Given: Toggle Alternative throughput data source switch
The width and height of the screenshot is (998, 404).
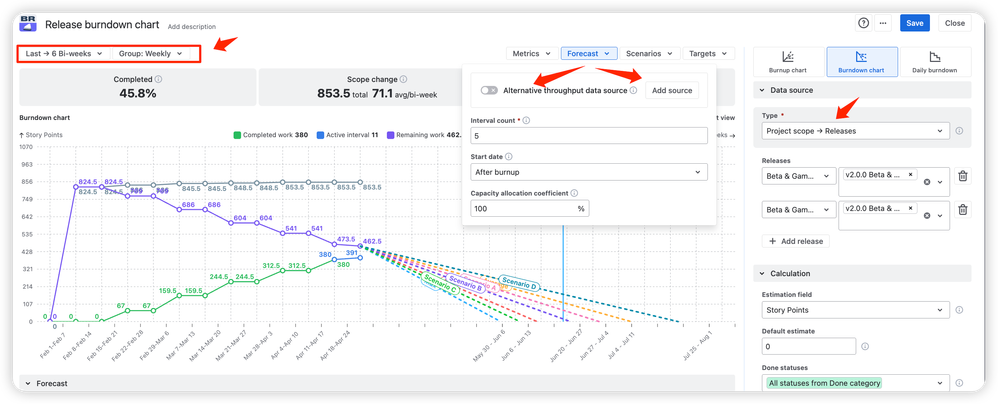Looking at the screenshot, I should click(x=489, y=90).
